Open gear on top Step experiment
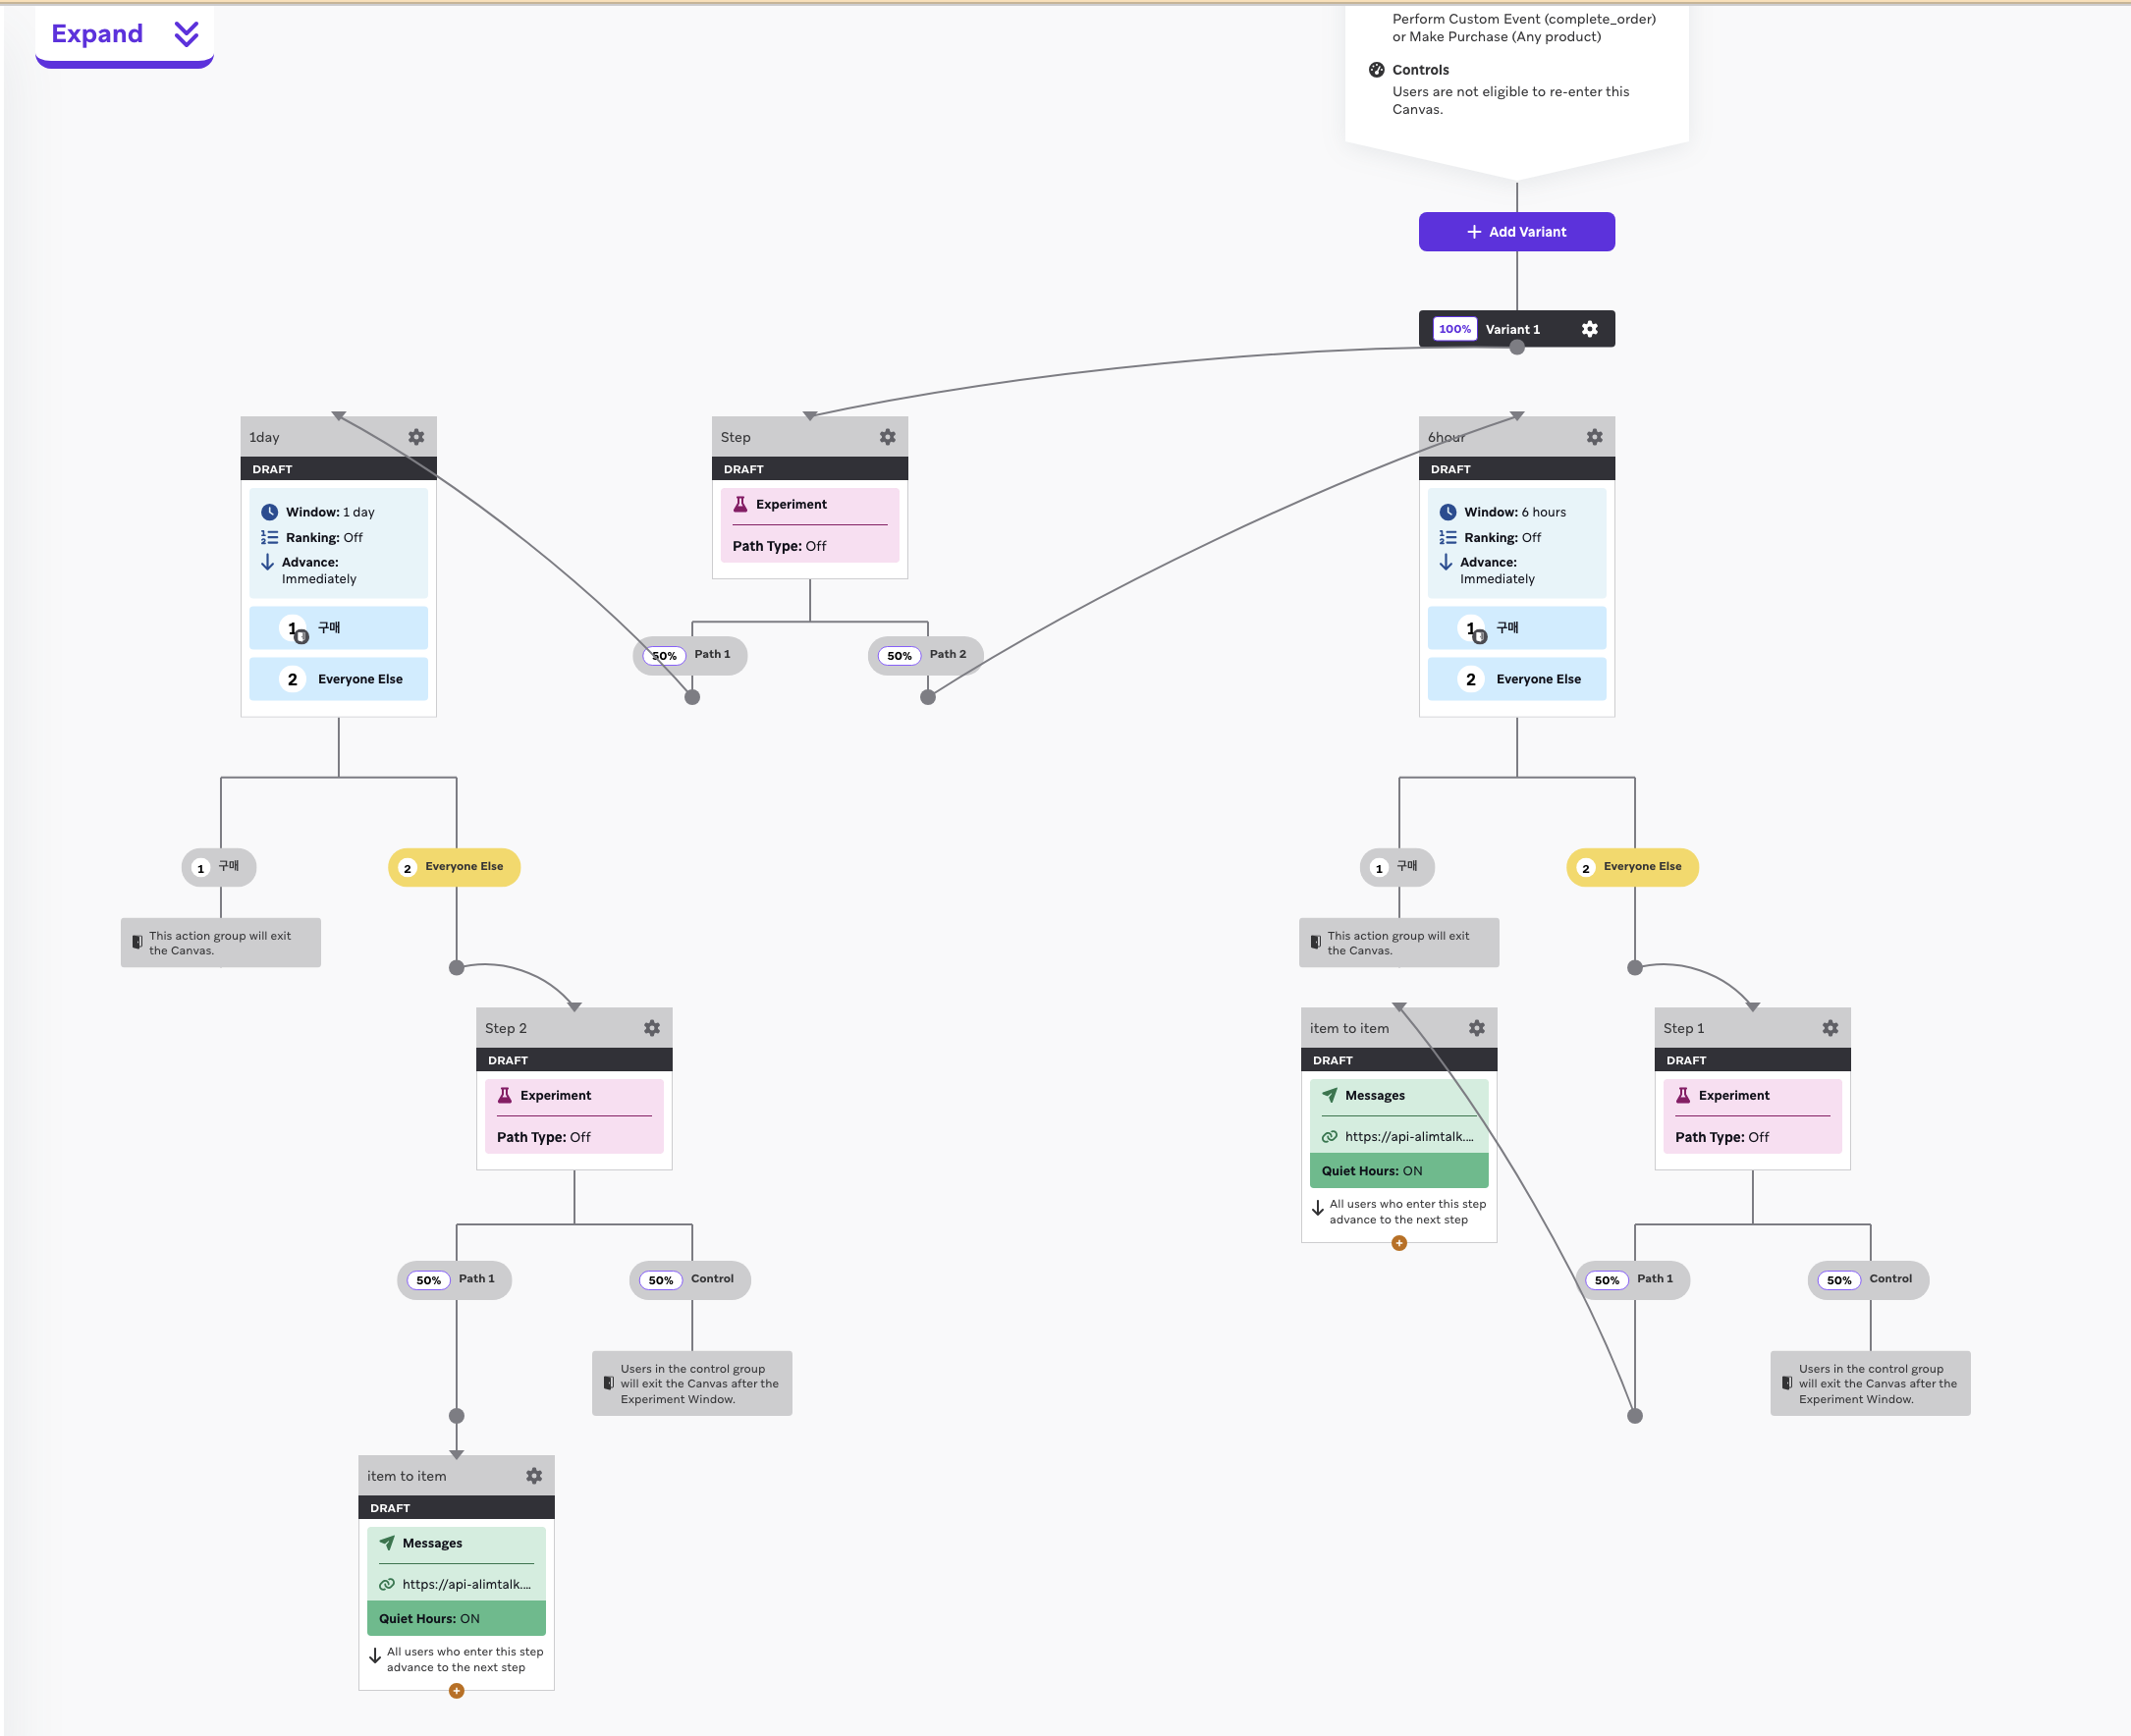The image size is (2131, 1736). pyautogui.click(x=887, y=437)
